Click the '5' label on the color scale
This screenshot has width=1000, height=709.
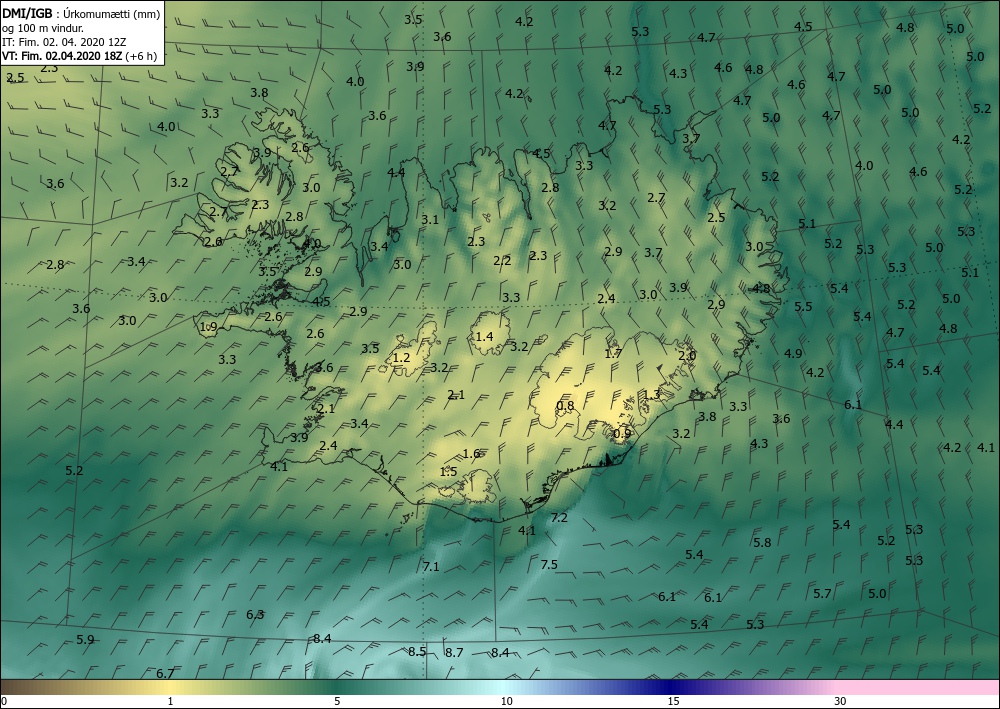point(337,701)
